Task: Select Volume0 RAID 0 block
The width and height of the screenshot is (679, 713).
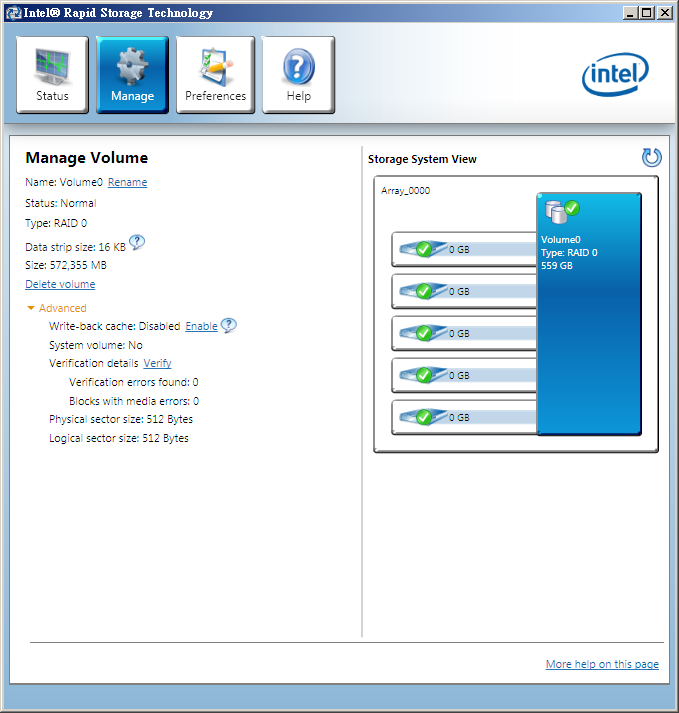Action: click(x=589, y=314)
